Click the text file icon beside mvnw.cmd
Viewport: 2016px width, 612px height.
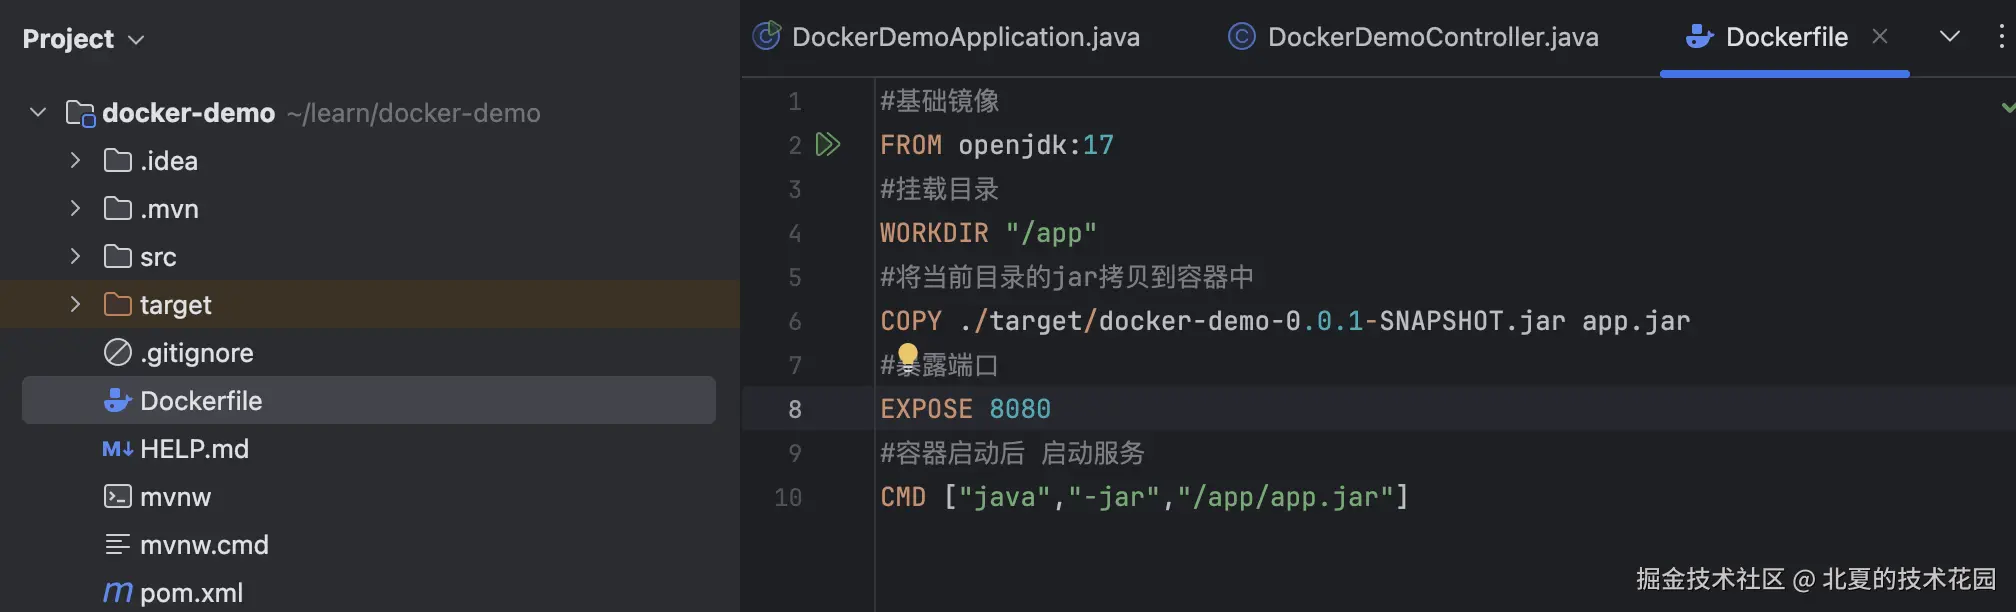pyautogui.click(x=118, y=545)
